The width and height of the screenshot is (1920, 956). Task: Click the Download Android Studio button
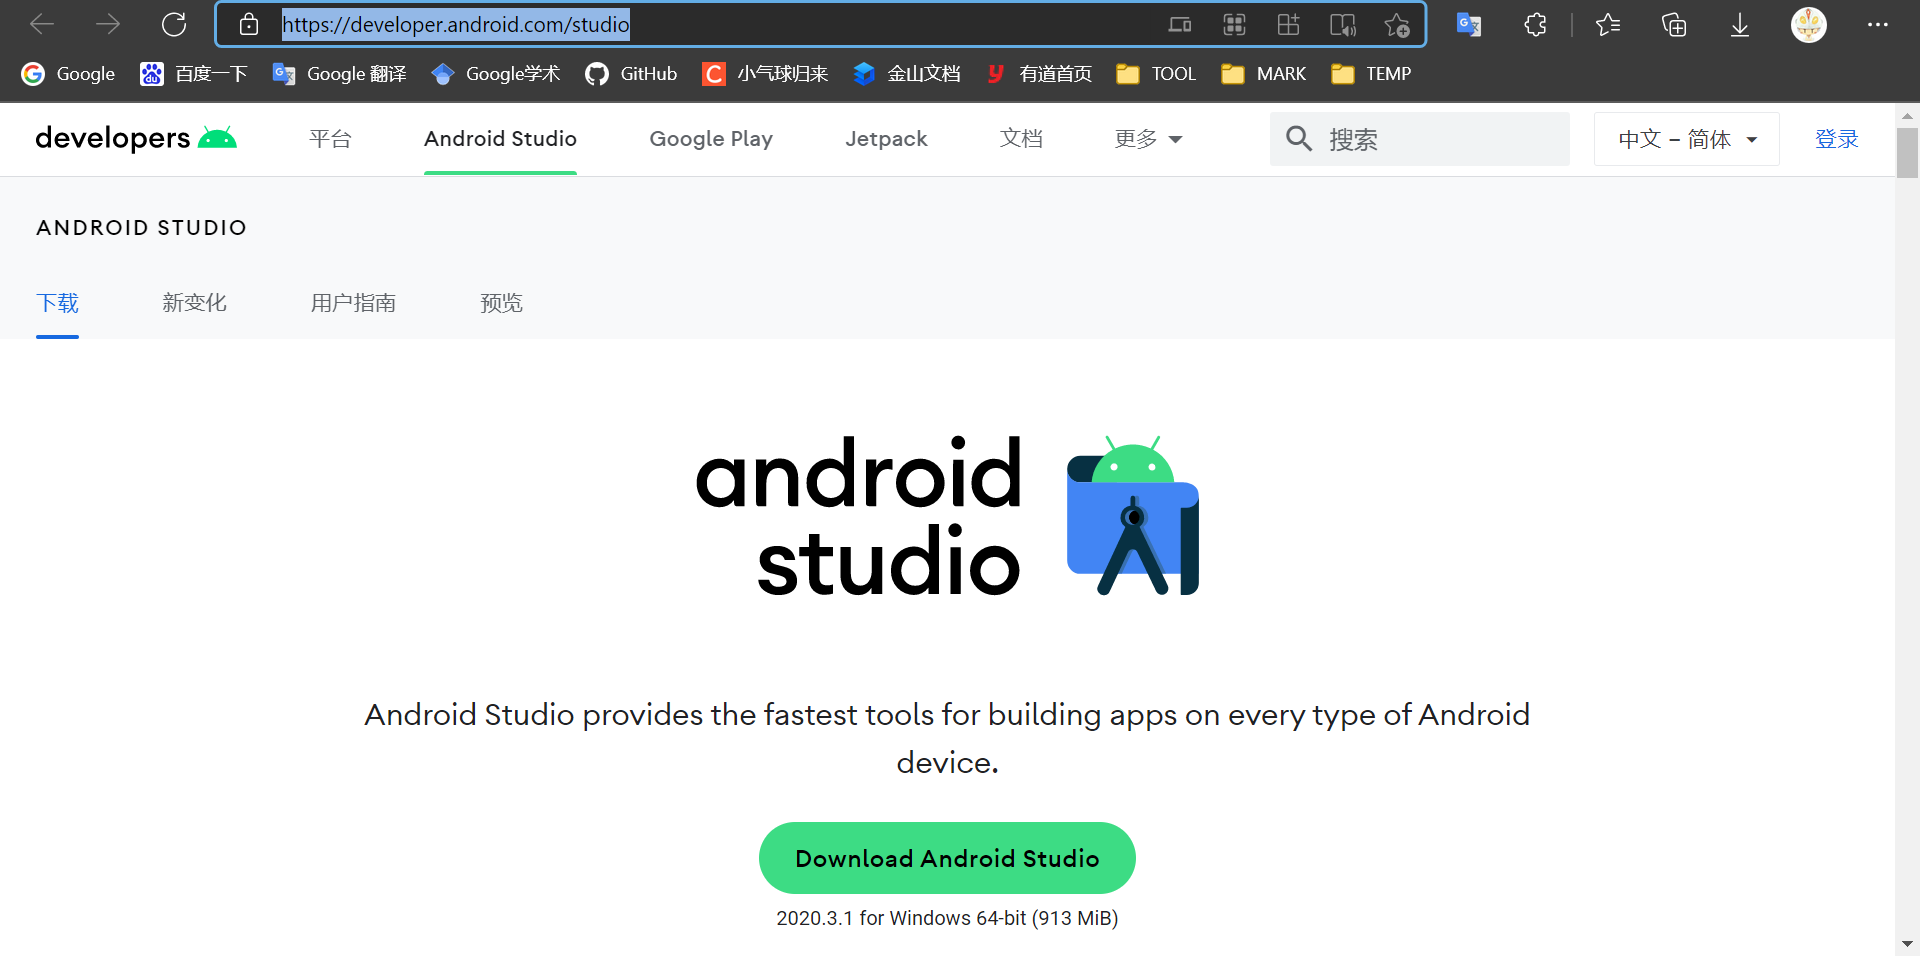pyautogui.click(x=947, y=858)
